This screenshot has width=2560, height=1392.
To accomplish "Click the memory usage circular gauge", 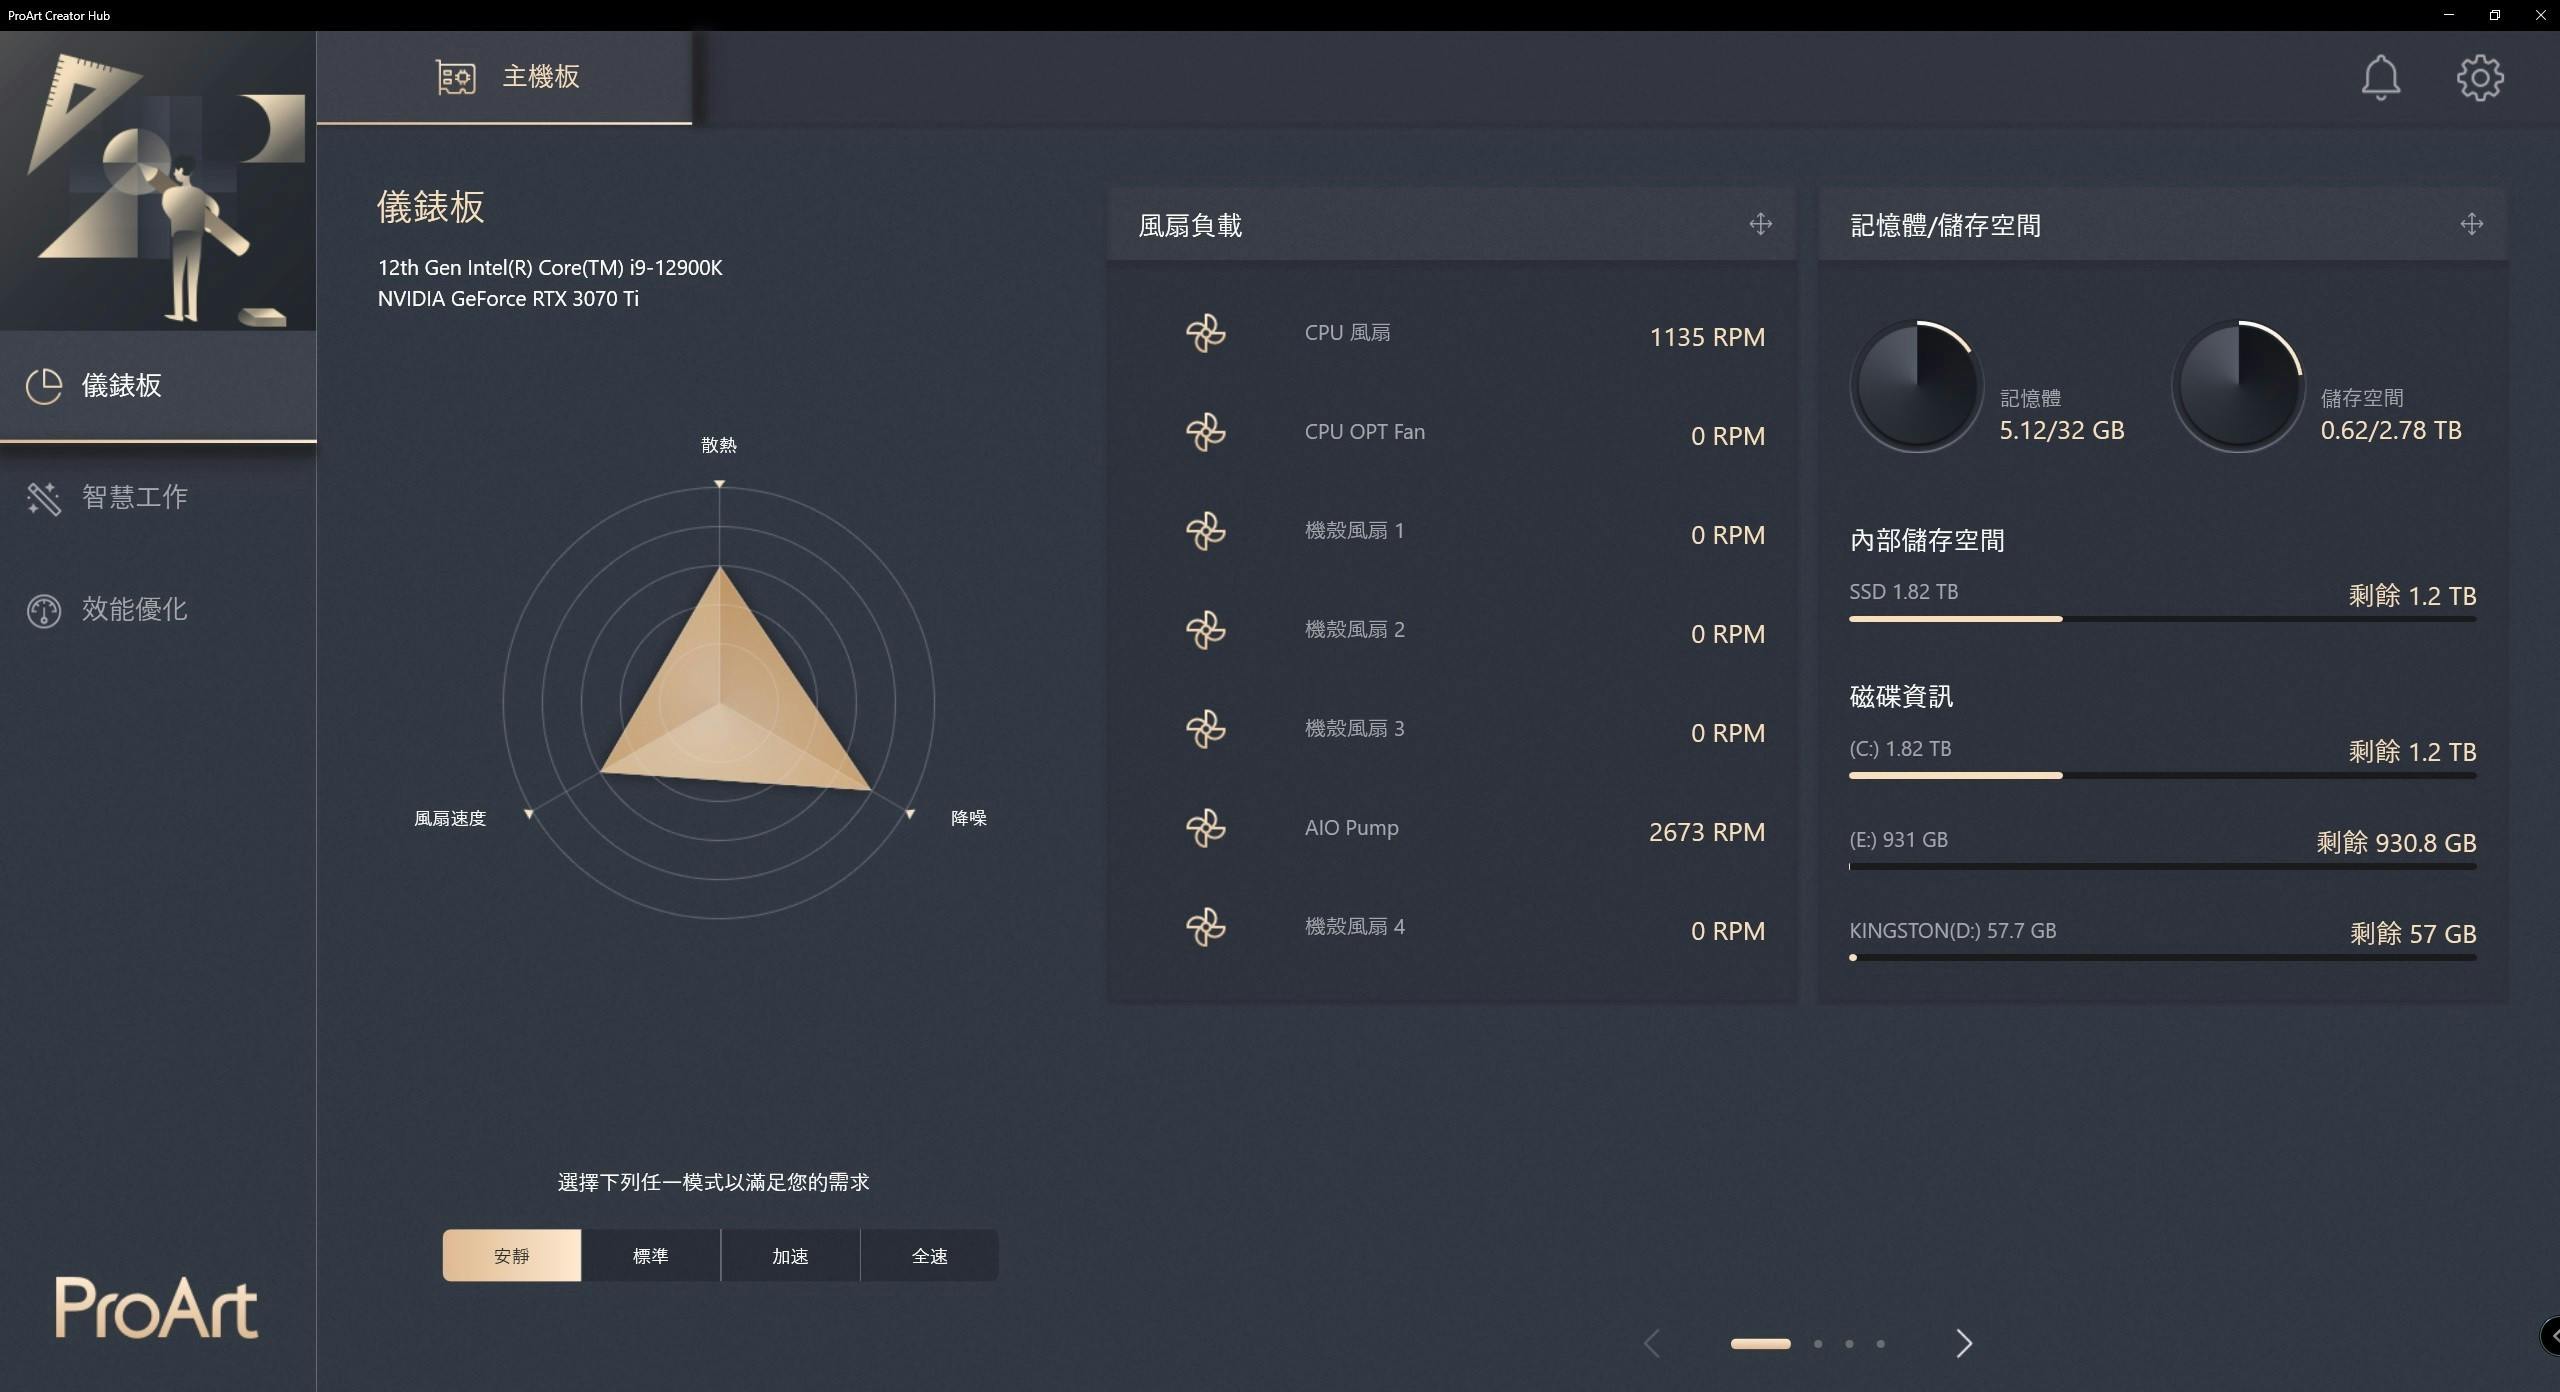I will (1916, 386).
